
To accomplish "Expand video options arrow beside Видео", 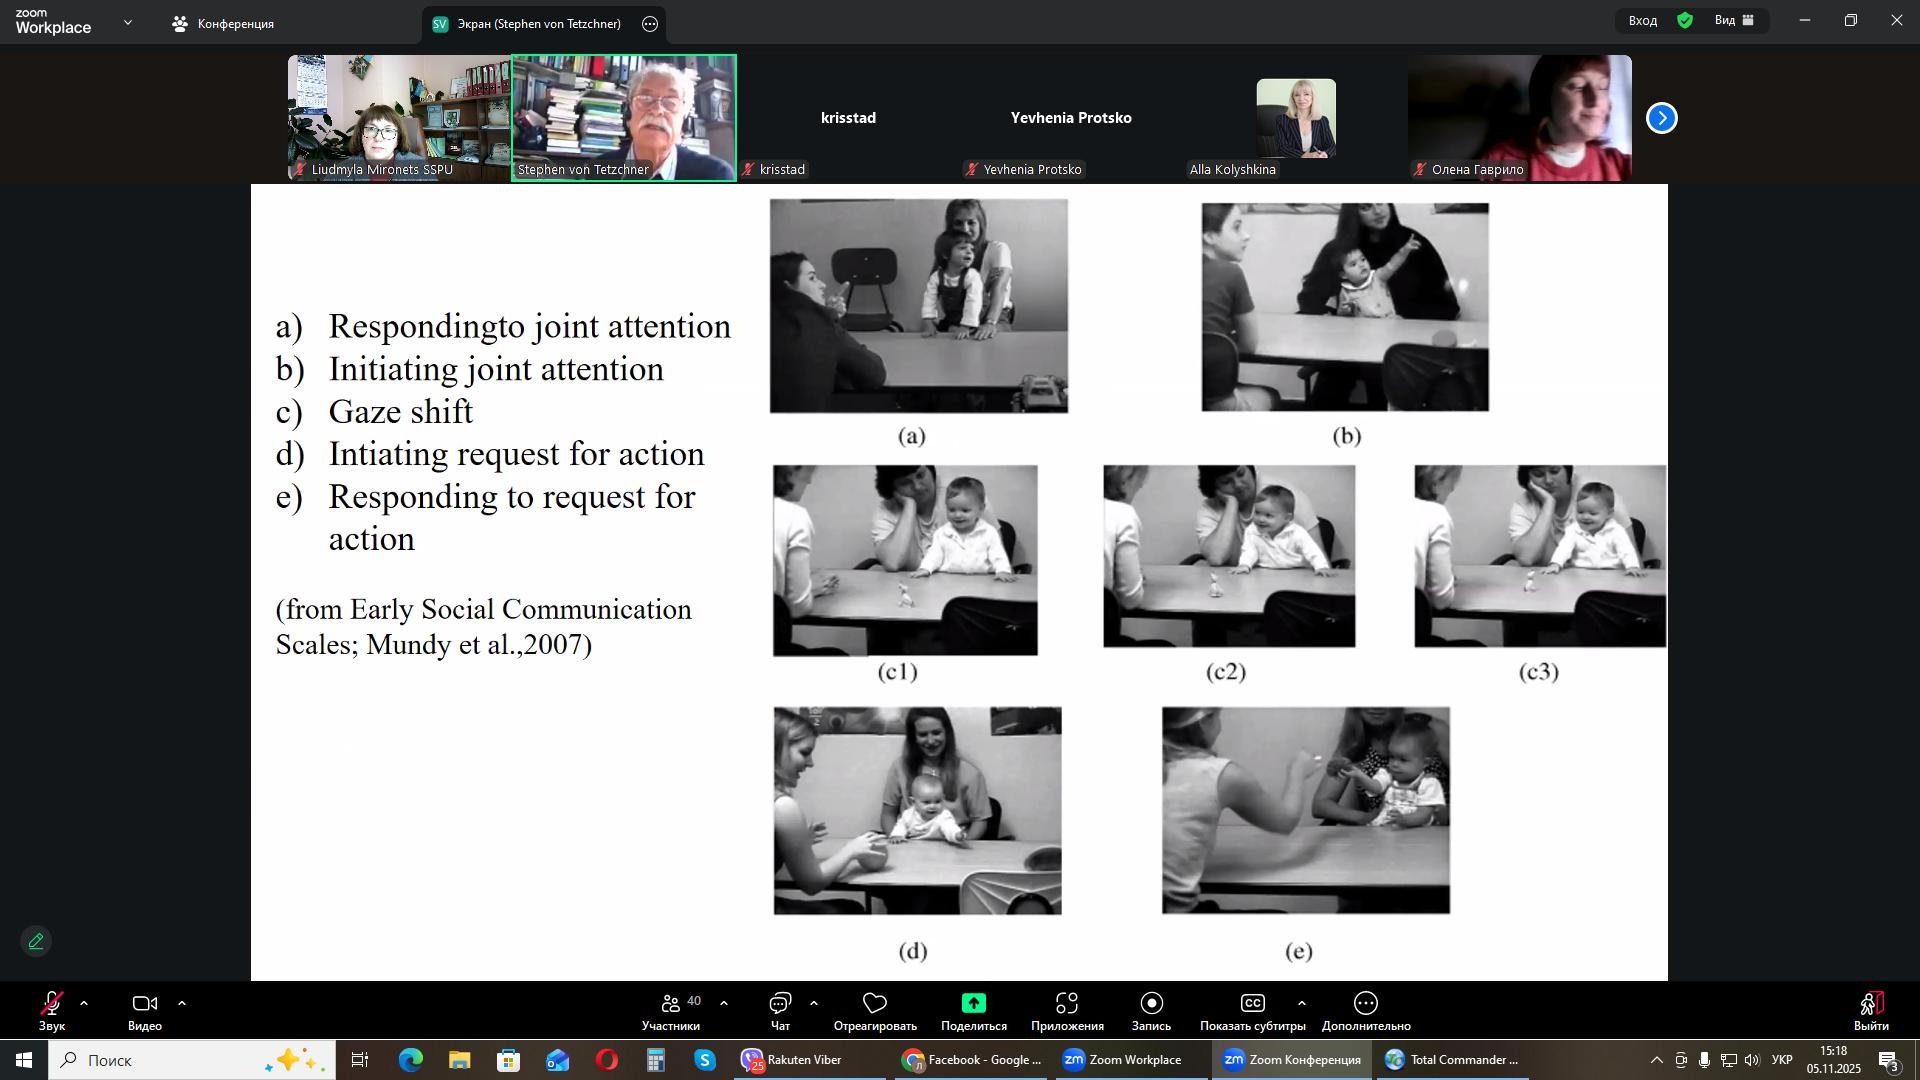I will click(182, 1003).
